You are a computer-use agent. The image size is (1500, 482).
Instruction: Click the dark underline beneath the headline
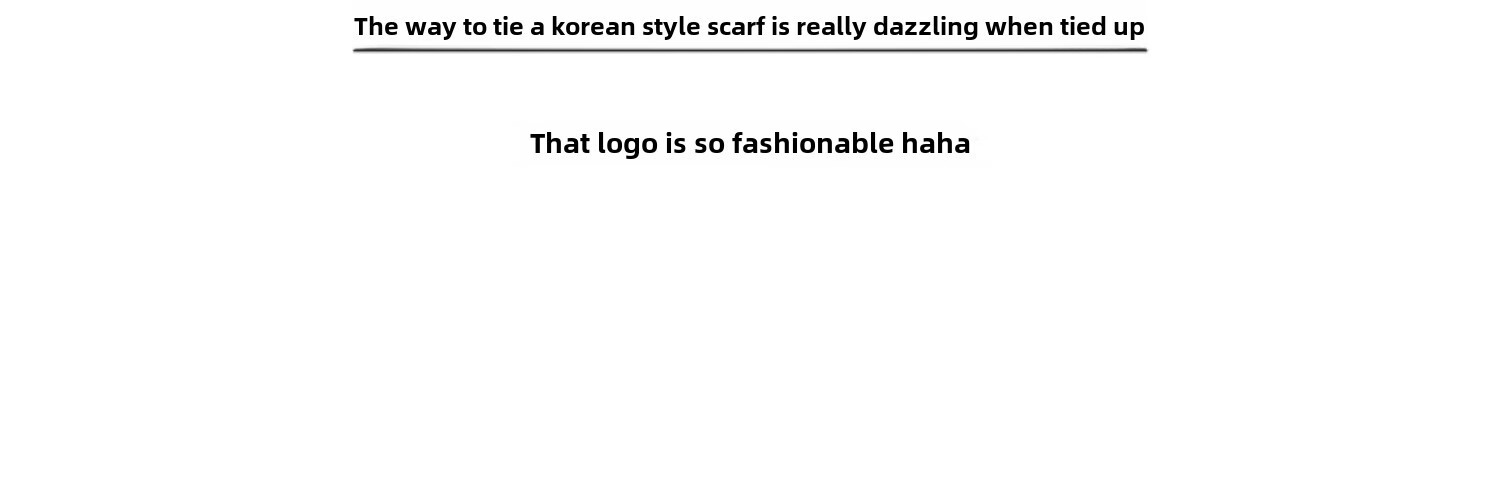click(x=750, y=49)
